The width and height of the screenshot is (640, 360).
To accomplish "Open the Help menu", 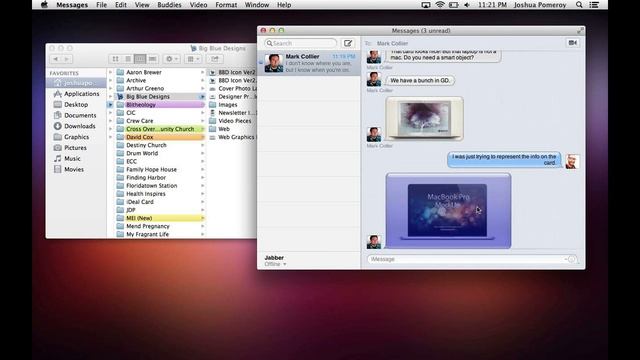I will 284,5.
